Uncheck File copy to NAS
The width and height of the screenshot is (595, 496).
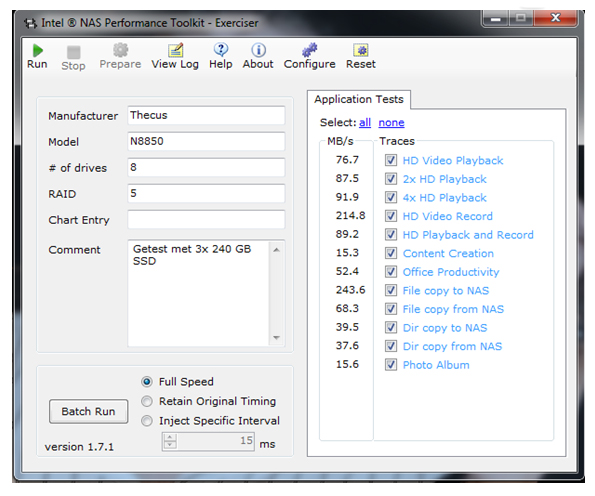point(391,290)
